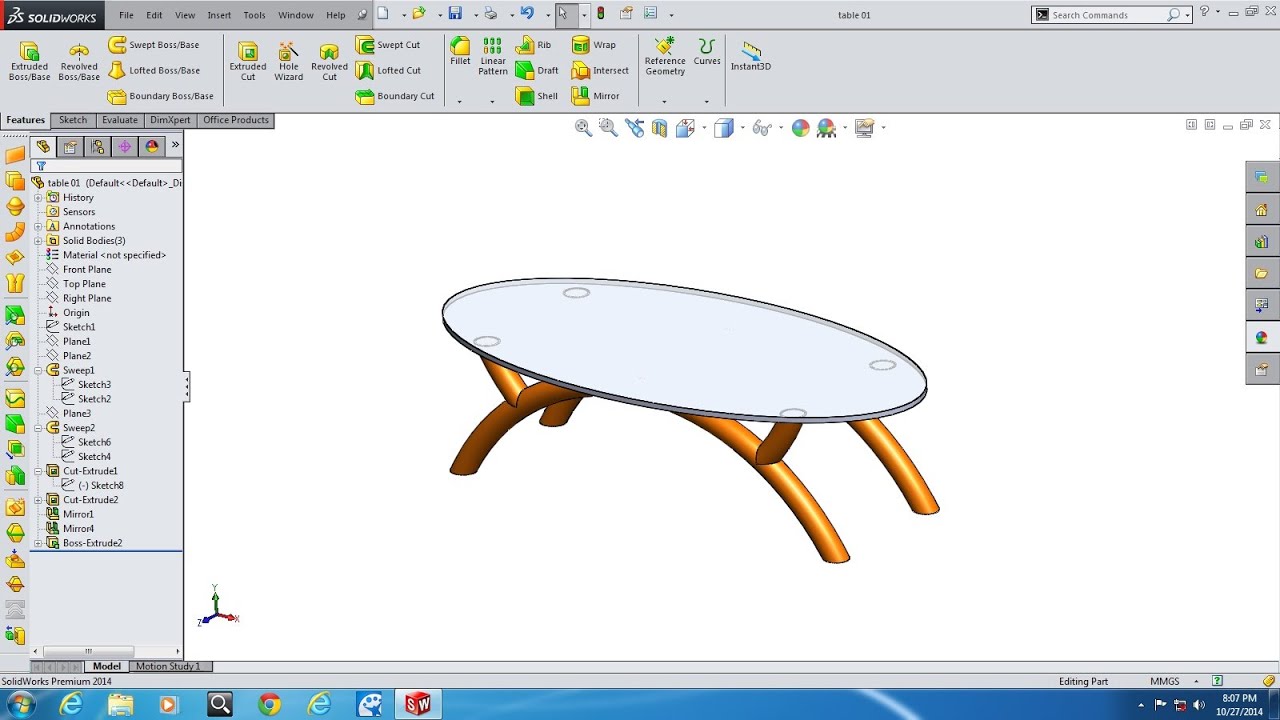The width and height of the screenshot is (1280, 720).
Task: Open the Office Products tab
Action: click(236, 120)
